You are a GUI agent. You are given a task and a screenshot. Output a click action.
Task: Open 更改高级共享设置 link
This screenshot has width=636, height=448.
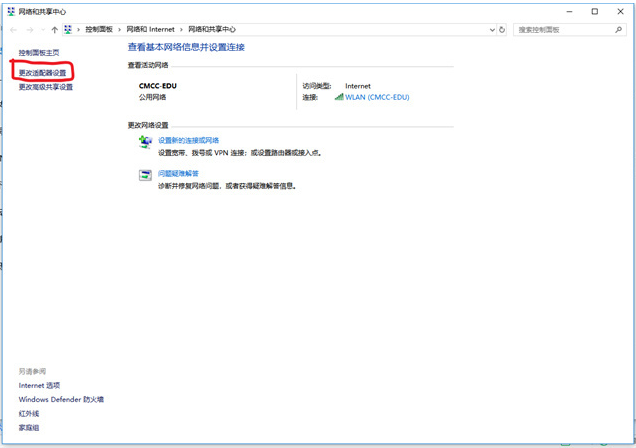46,87
